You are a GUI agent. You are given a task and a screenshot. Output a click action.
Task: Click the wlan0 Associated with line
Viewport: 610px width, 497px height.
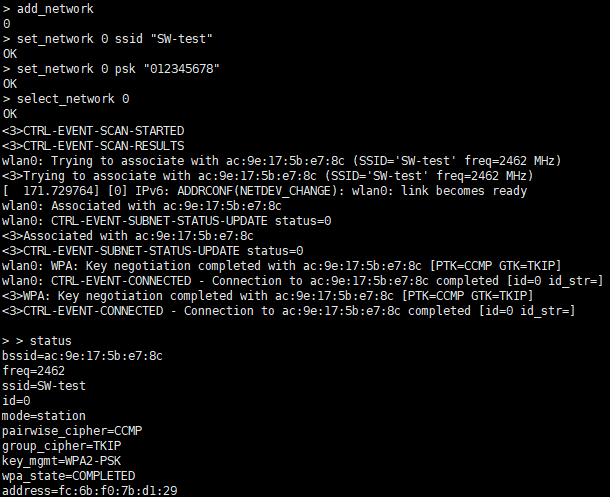(142, 206)
